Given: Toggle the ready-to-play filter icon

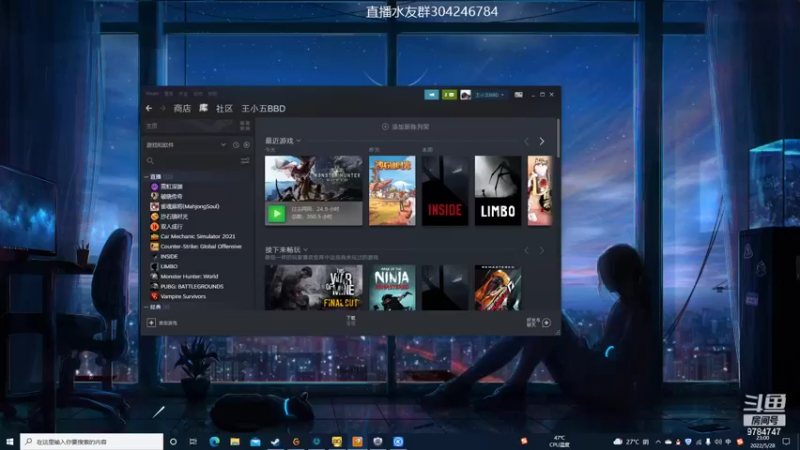Looking at the screenshot, I should point(246,145).
